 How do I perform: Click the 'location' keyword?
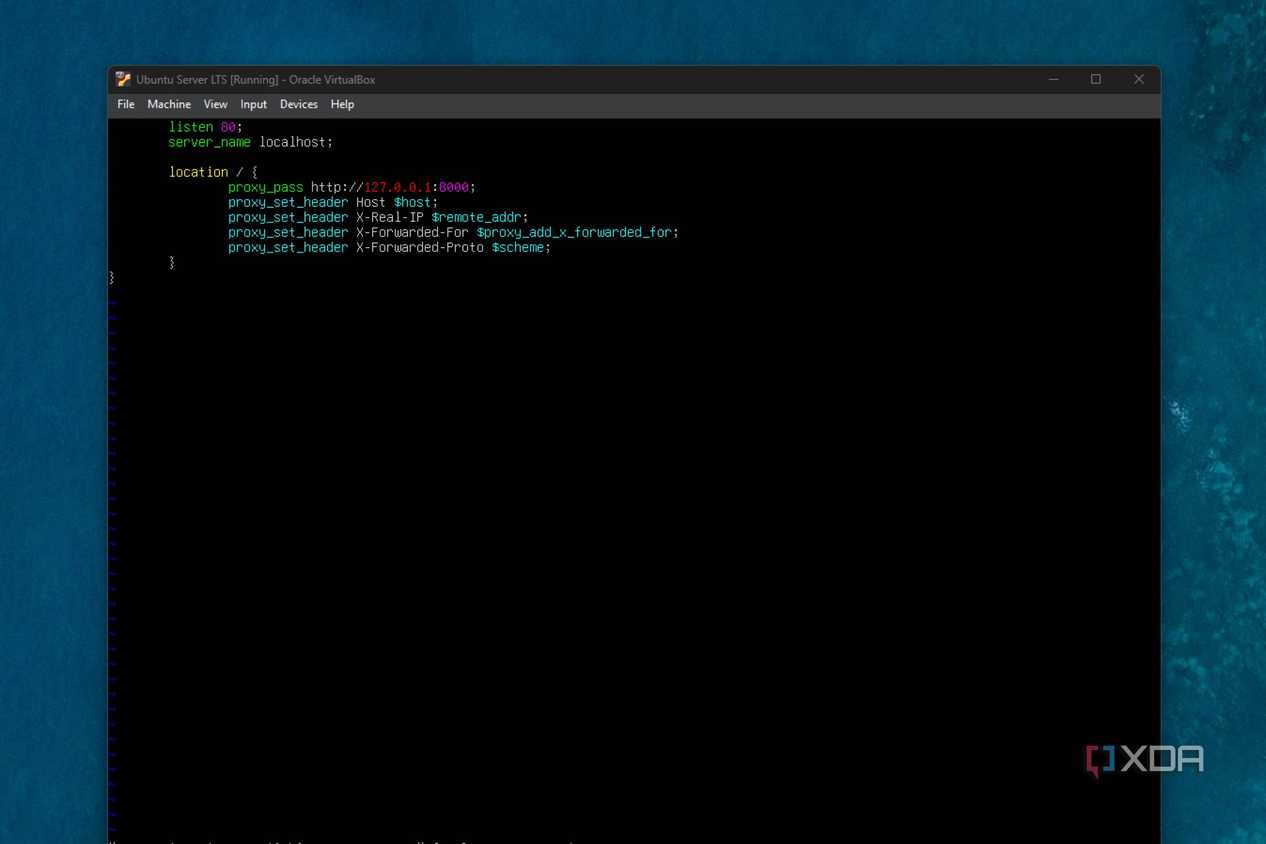coord(198,172)
